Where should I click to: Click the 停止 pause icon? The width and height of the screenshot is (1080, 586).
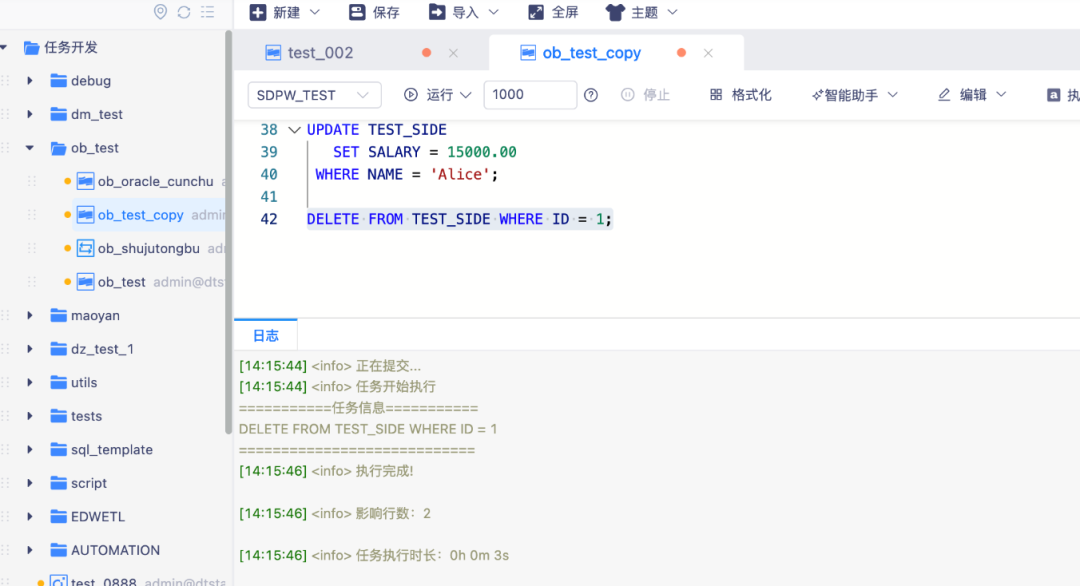click(627, 95)
